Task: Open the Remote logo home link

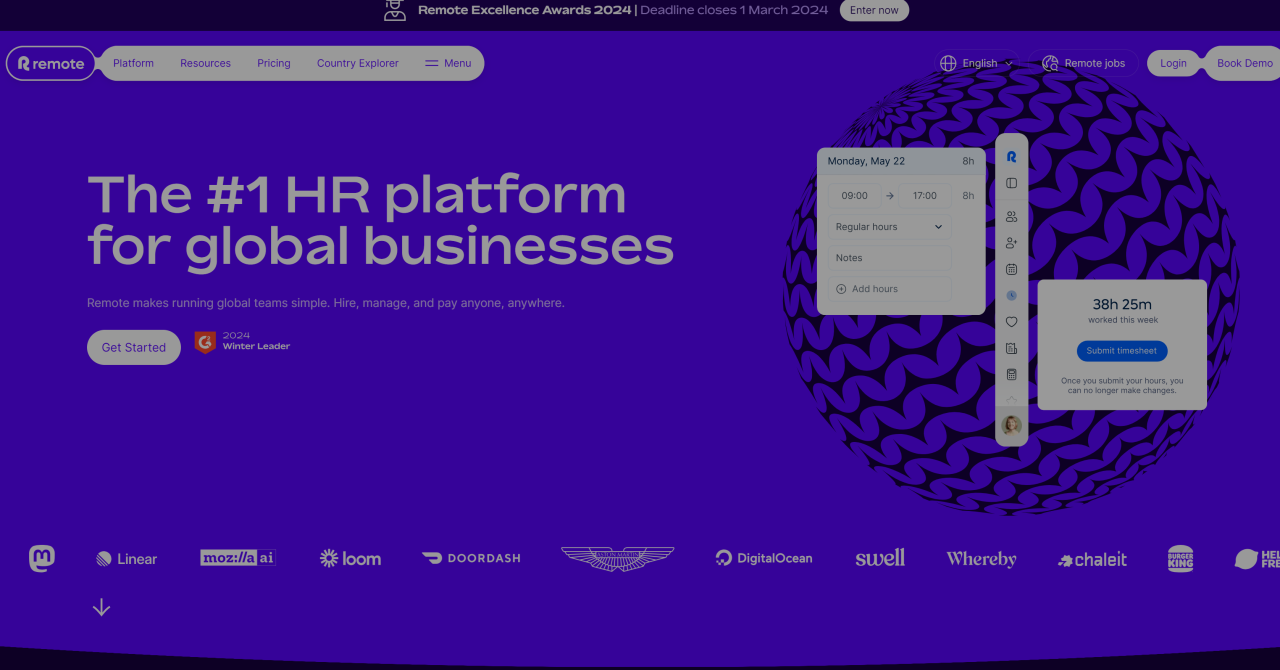Action: [x=51, y=63]
